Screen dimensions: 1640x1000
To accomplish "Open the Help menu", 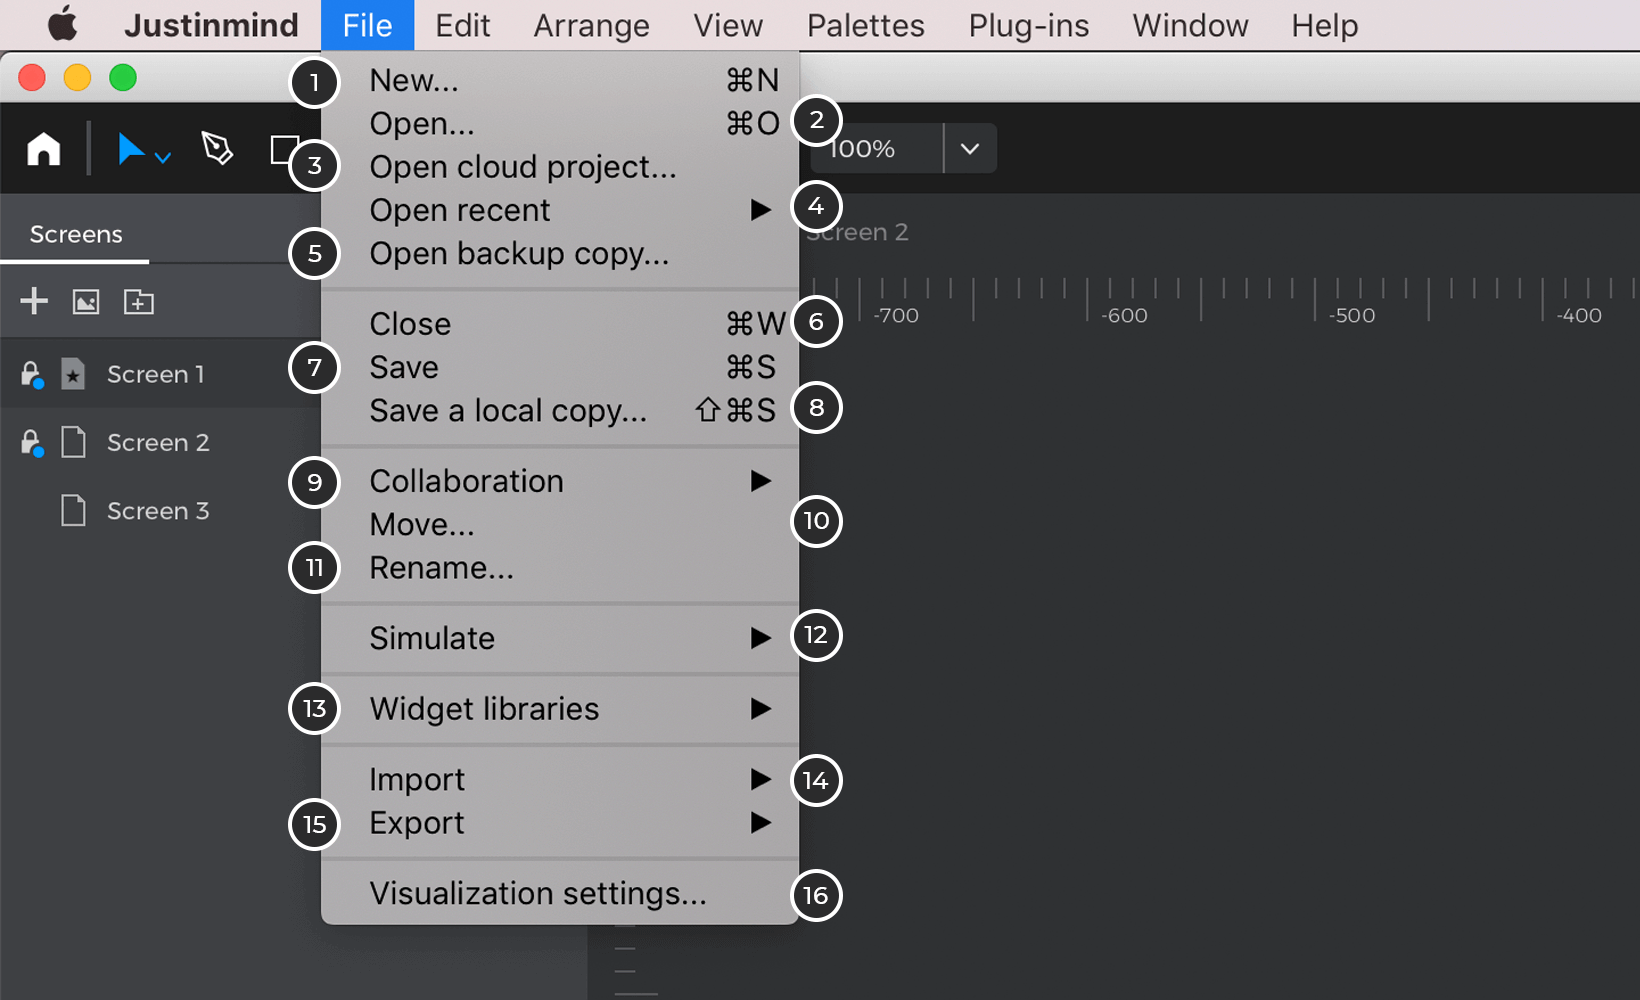I will (1324, 25).
